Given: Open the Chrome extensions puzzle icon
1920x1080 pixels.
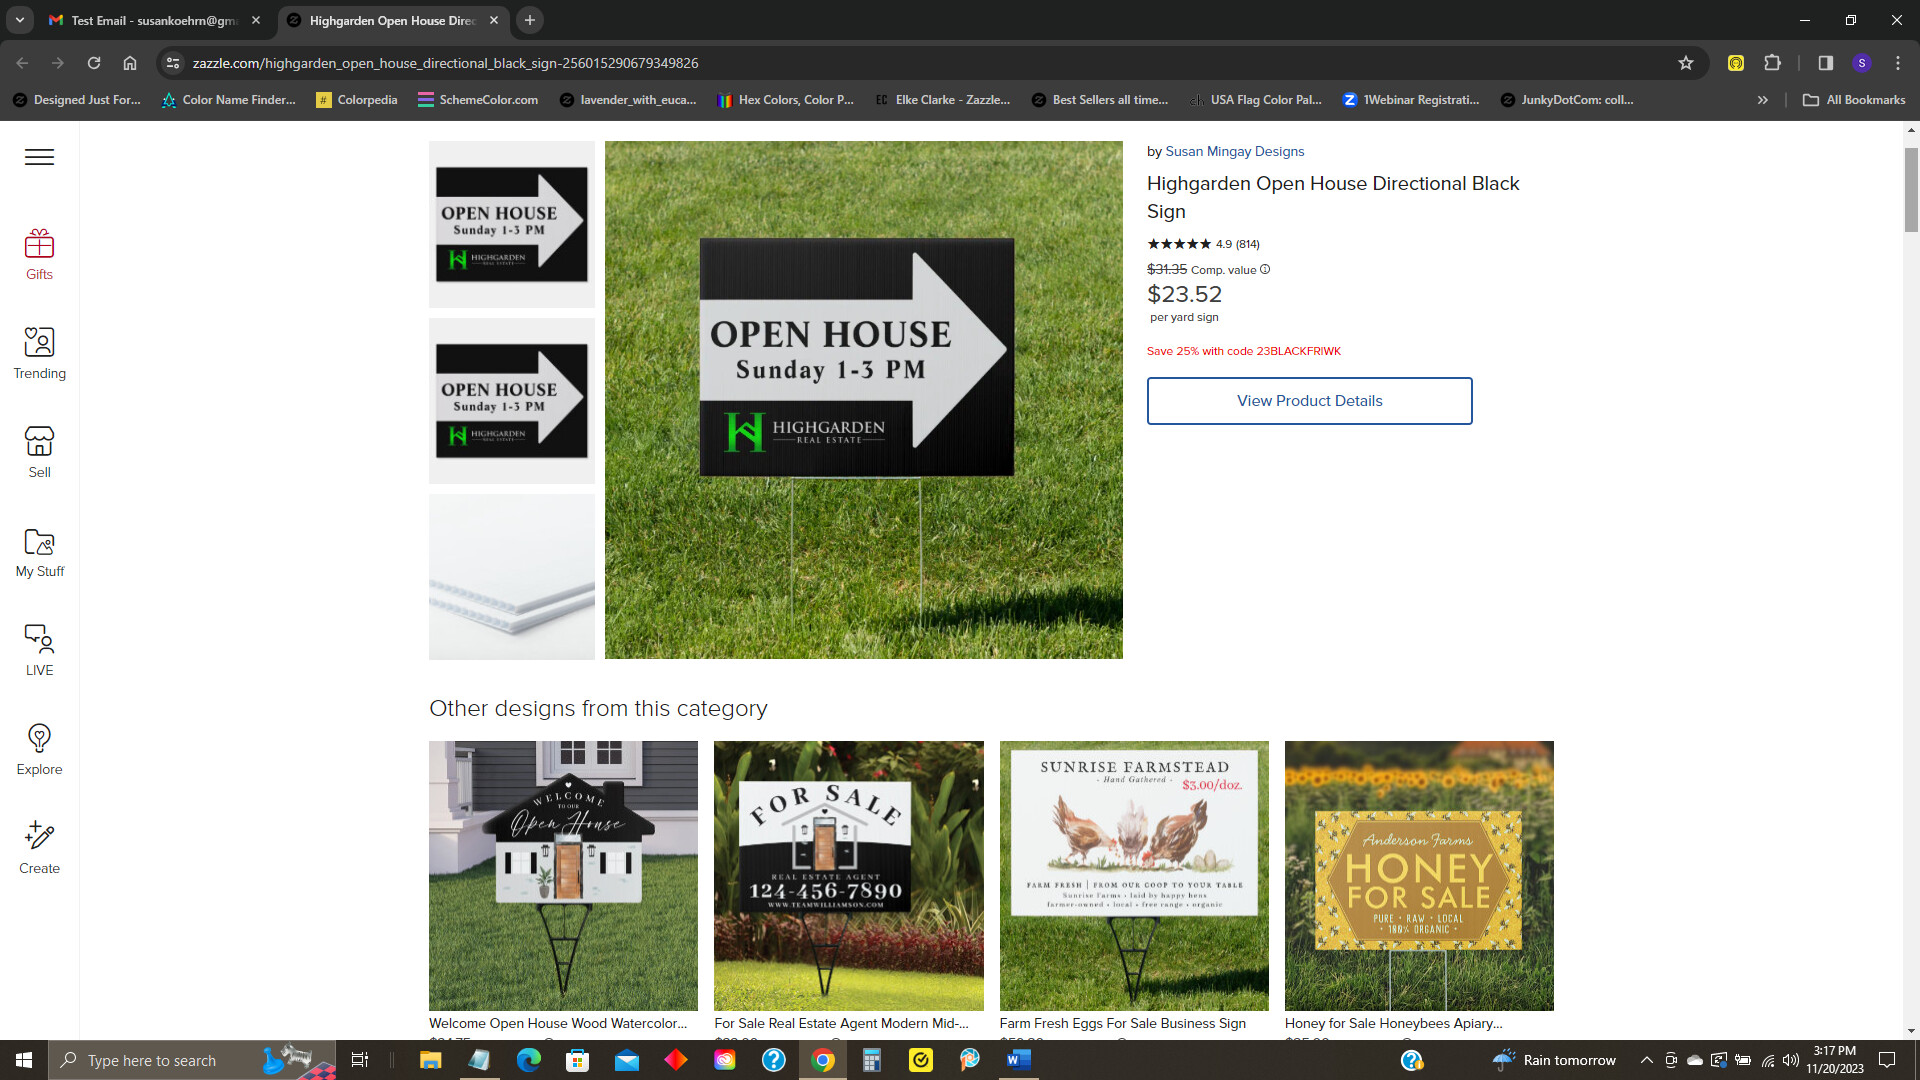Looking at the screenshot, I should click(1772, 63).
